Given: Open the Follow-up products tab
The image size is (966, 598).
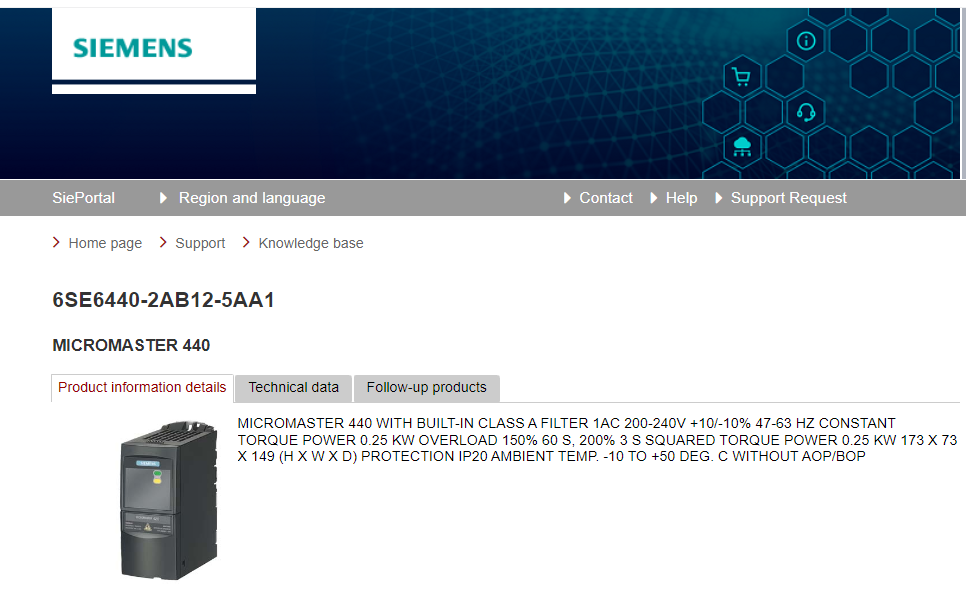Looking at the screenshot, I should (x=426, y=388).
